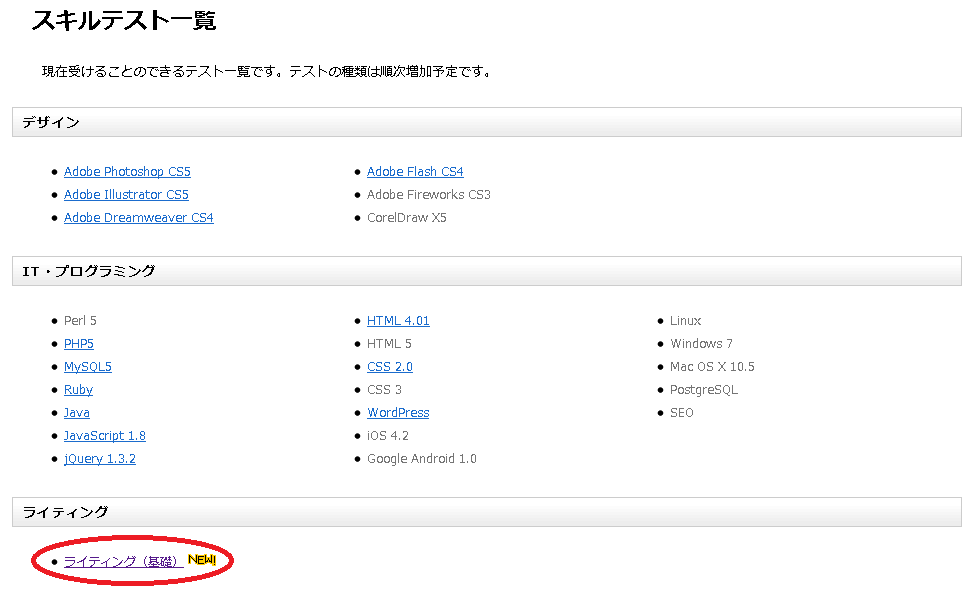The width and height of the screenshot is (975, 594).
Task: Select the Adobe Dreamweaver CS4 link
Action: (x=138, y=218)
